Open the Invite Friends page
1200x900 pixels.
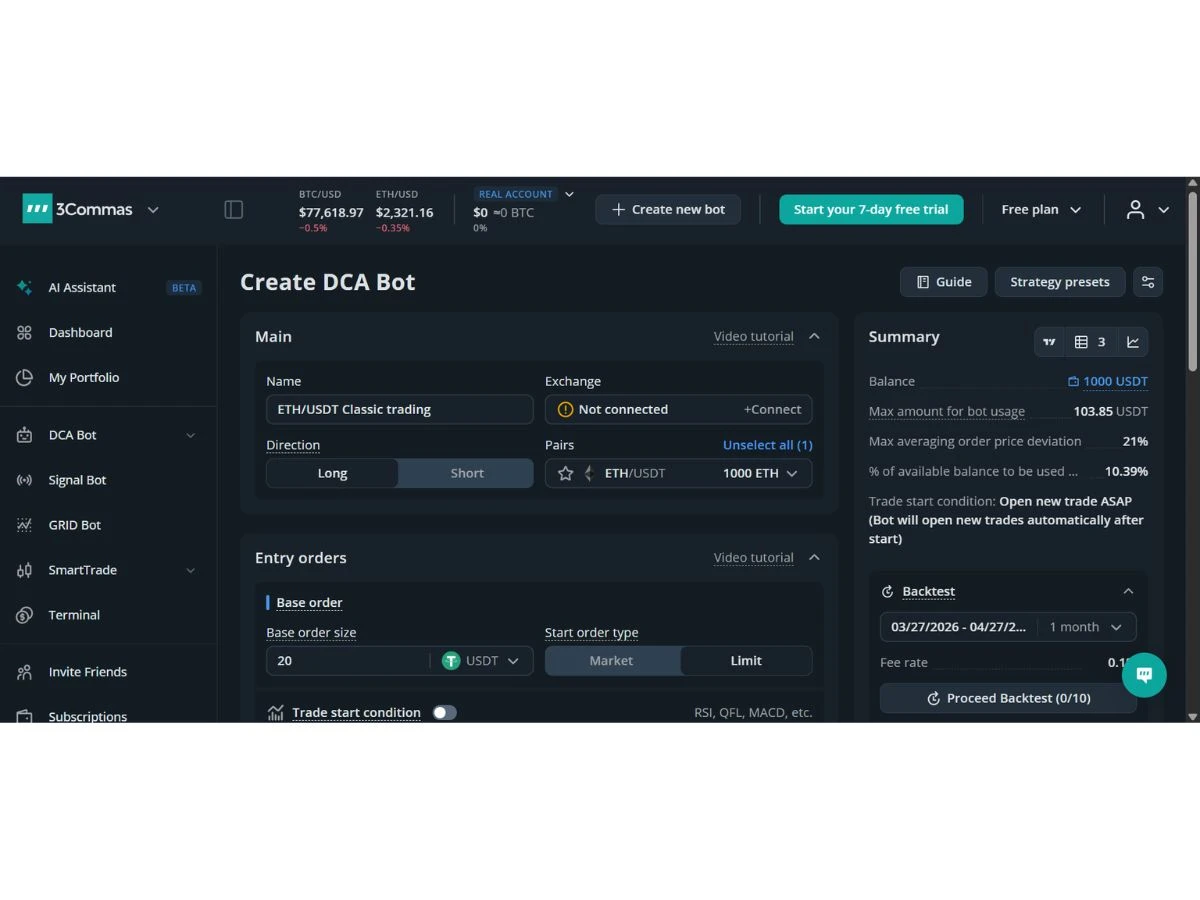coord(88,672)
